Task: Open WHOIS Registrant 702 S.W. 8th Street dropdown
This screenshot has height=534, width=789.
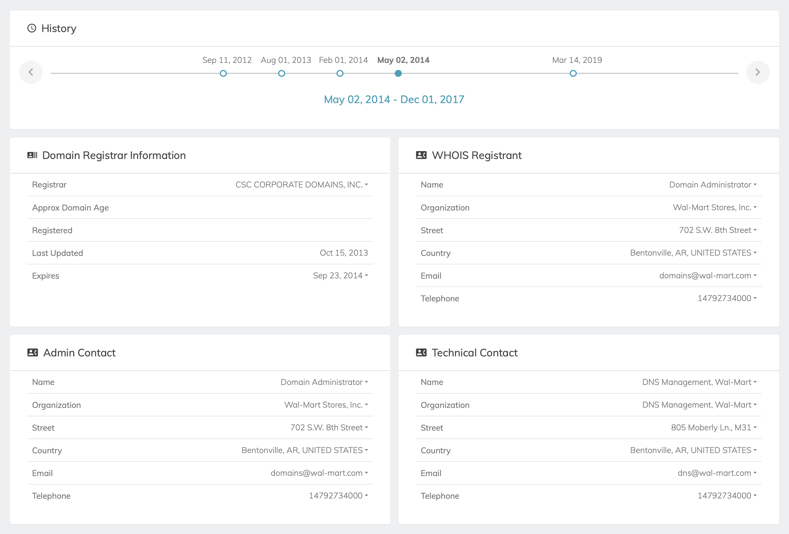Action: (718, 230)
